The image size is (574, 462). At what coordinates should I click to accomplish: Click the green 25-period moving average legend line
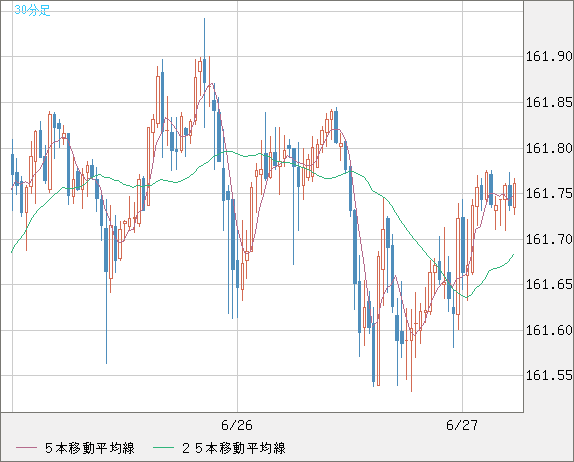163,448
